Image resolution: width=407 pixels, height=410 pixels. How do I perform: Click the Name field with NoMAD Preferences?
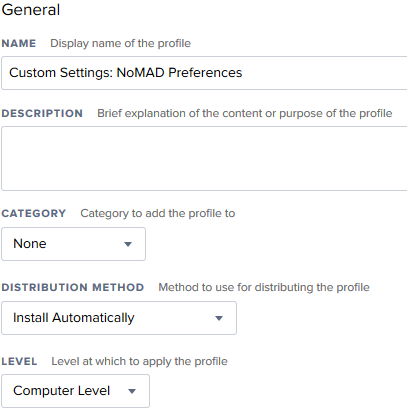(204, 73)
